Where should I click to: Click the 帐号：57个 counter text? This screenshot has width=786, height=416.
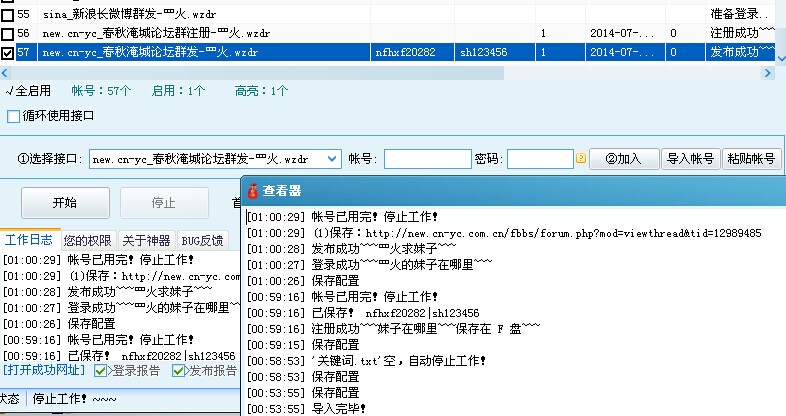pos(101,91)
